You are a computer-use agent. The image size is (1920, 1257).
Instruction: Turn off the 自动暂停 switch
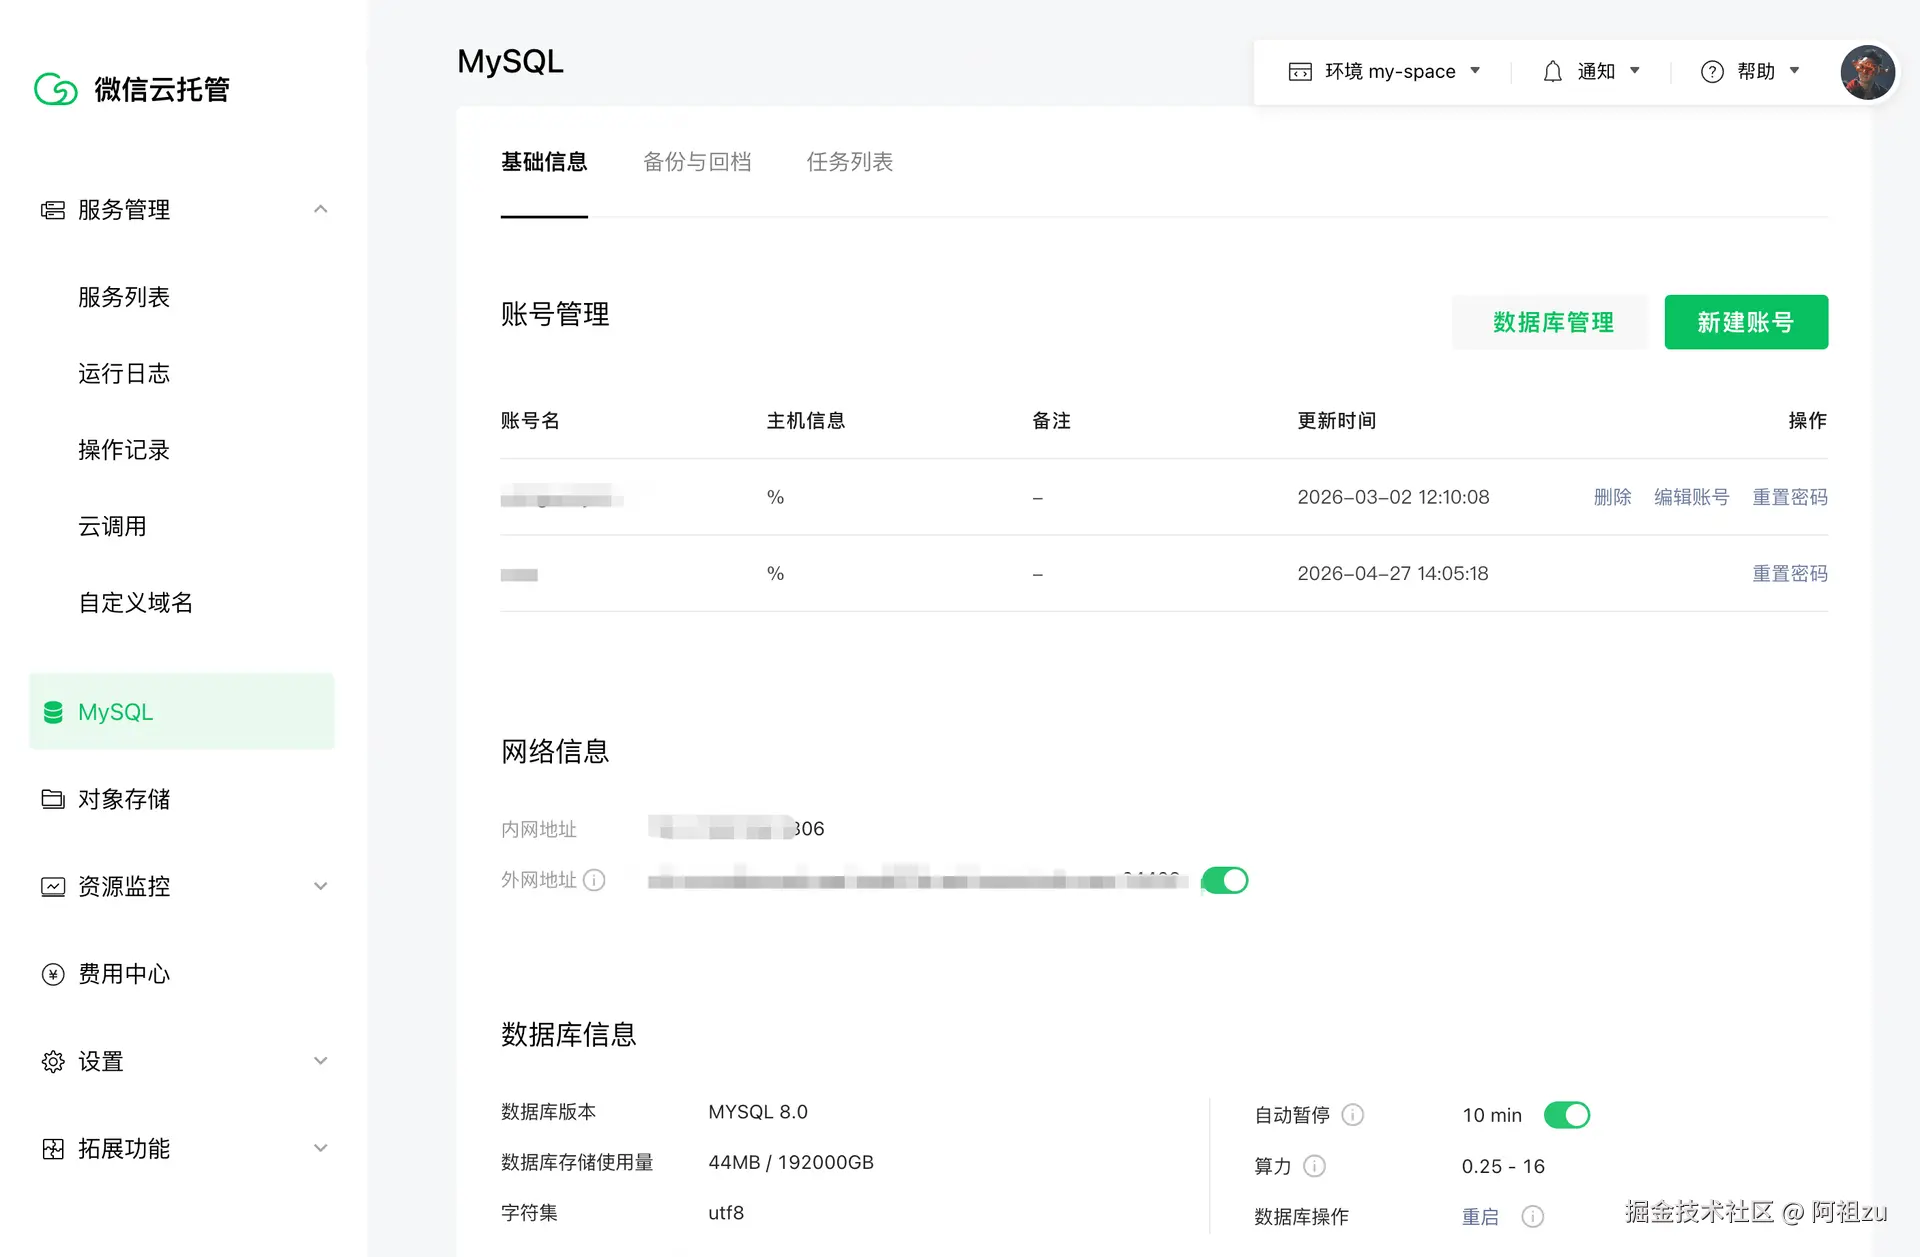point(1567,1114)
